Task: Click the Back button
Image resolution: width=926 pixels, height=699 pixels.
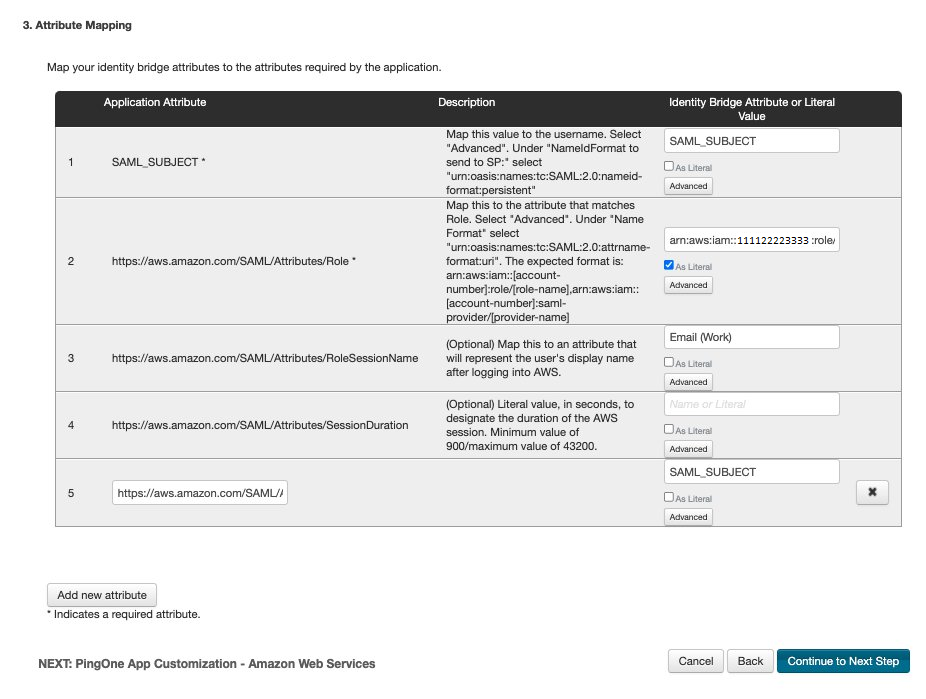Action: 750,661
